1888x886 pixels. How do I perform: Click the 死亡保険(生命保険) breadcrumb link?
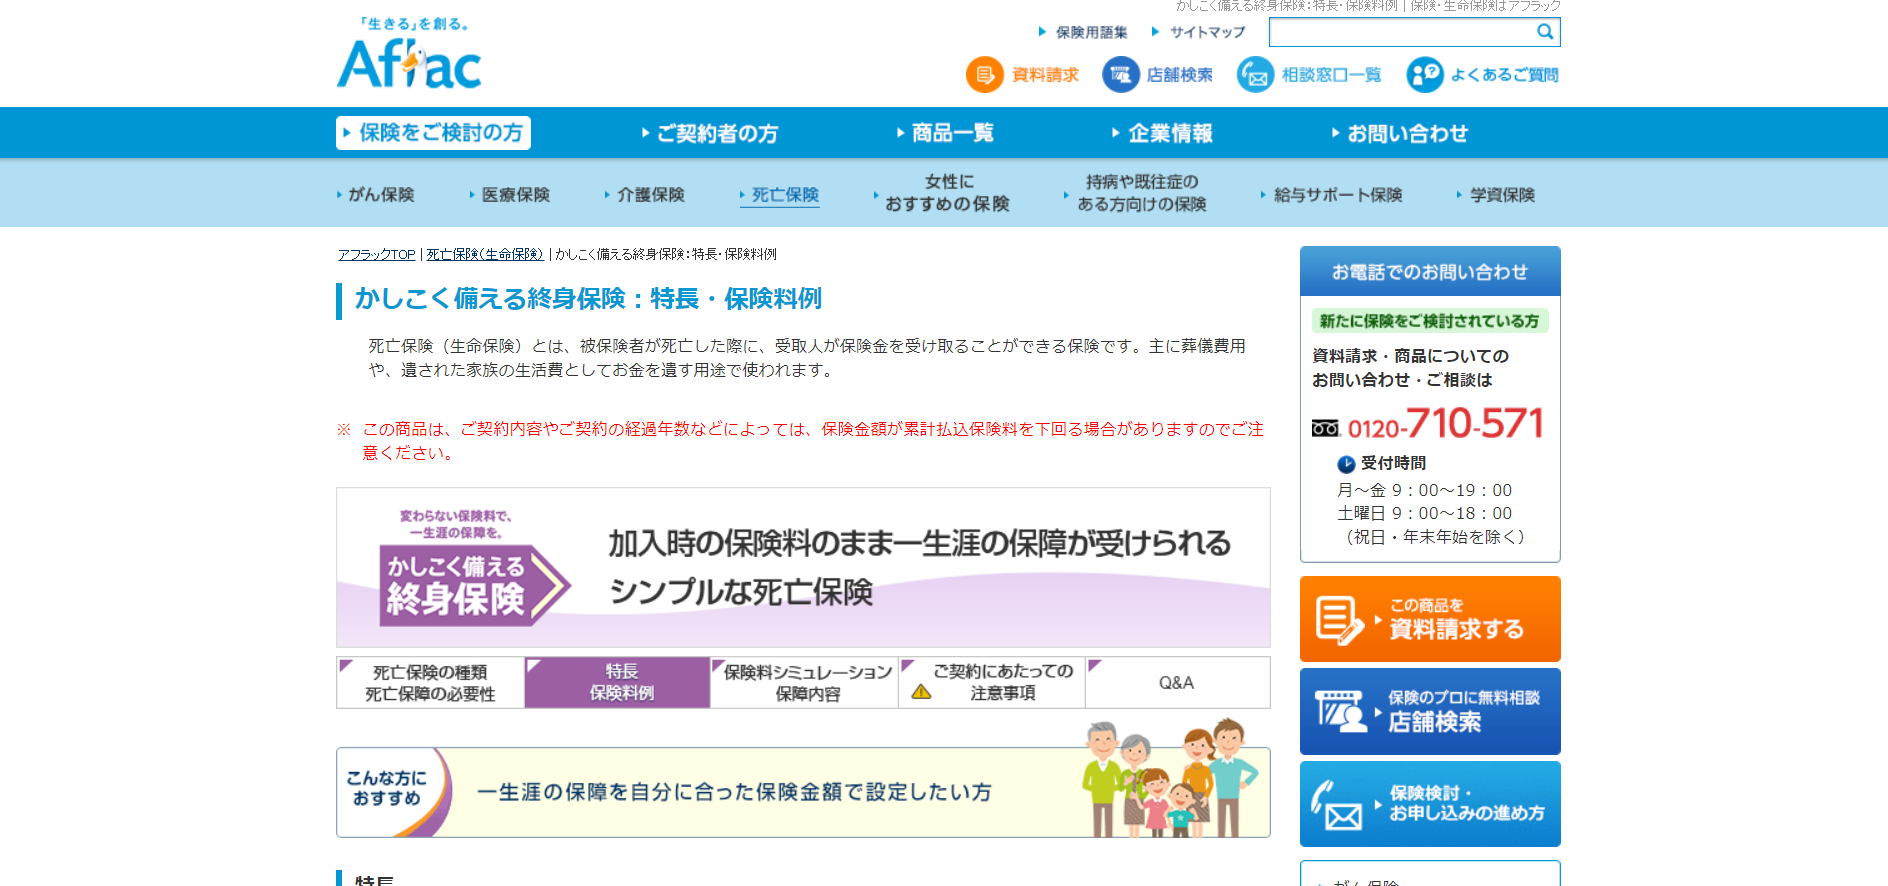click(x=485, y=255)
